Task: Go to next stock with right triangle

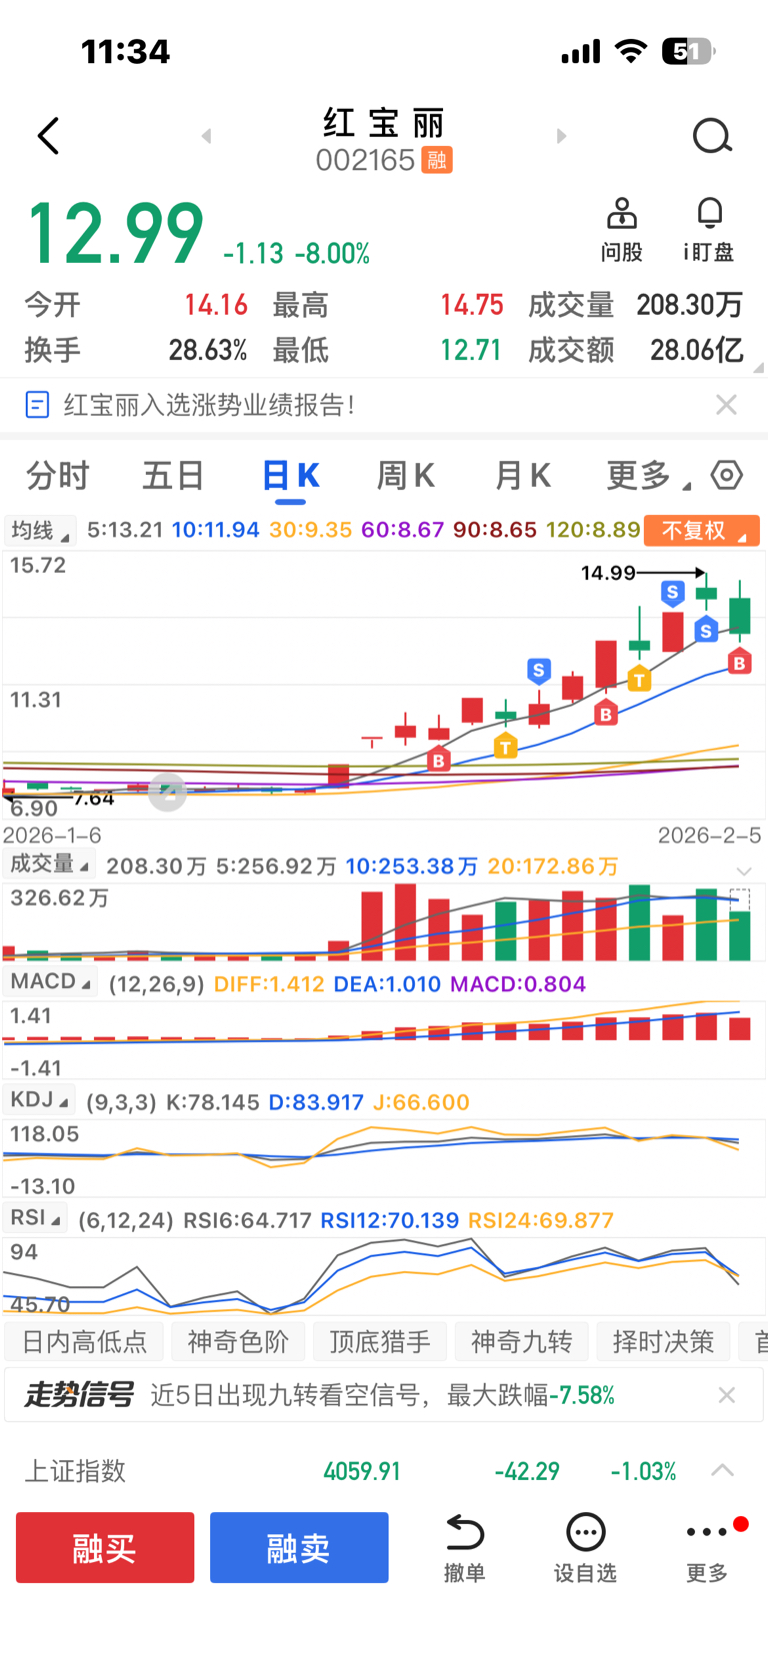Action: point(561,136)
